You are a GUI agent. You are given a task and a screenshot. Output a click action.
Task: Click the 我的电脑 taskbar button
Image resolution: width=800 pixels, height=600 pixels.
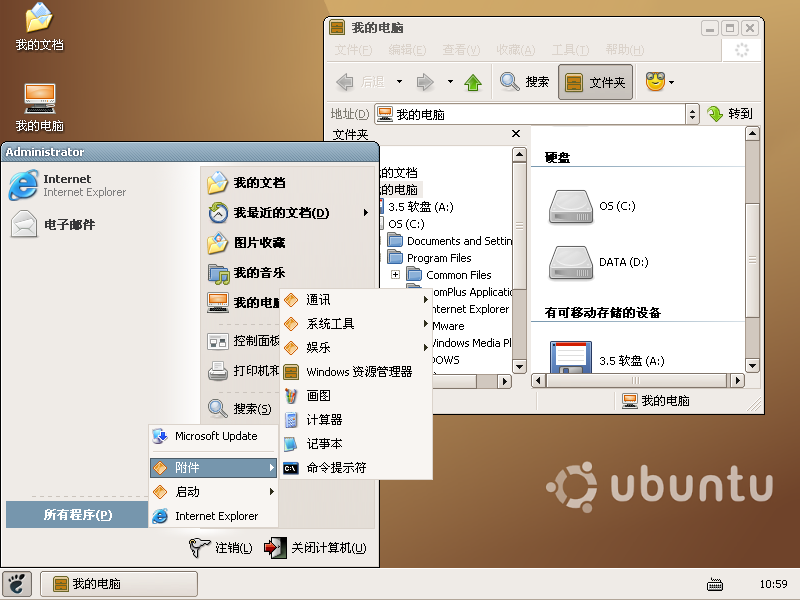(119, 584)
